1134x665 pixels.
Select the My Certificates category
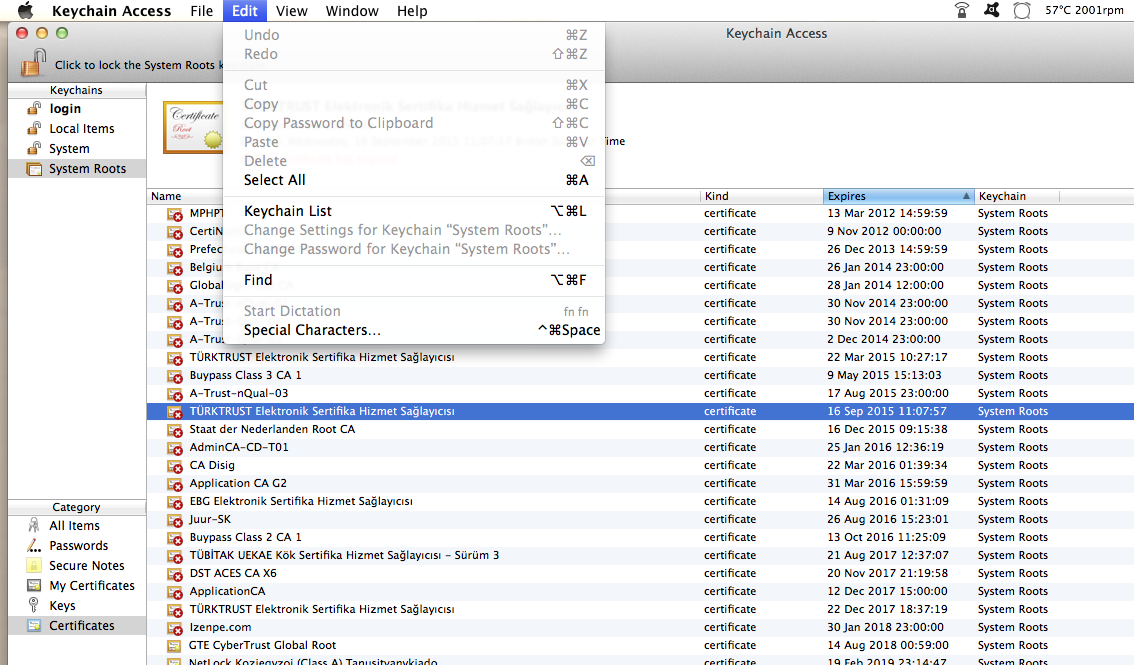(77, 585)
